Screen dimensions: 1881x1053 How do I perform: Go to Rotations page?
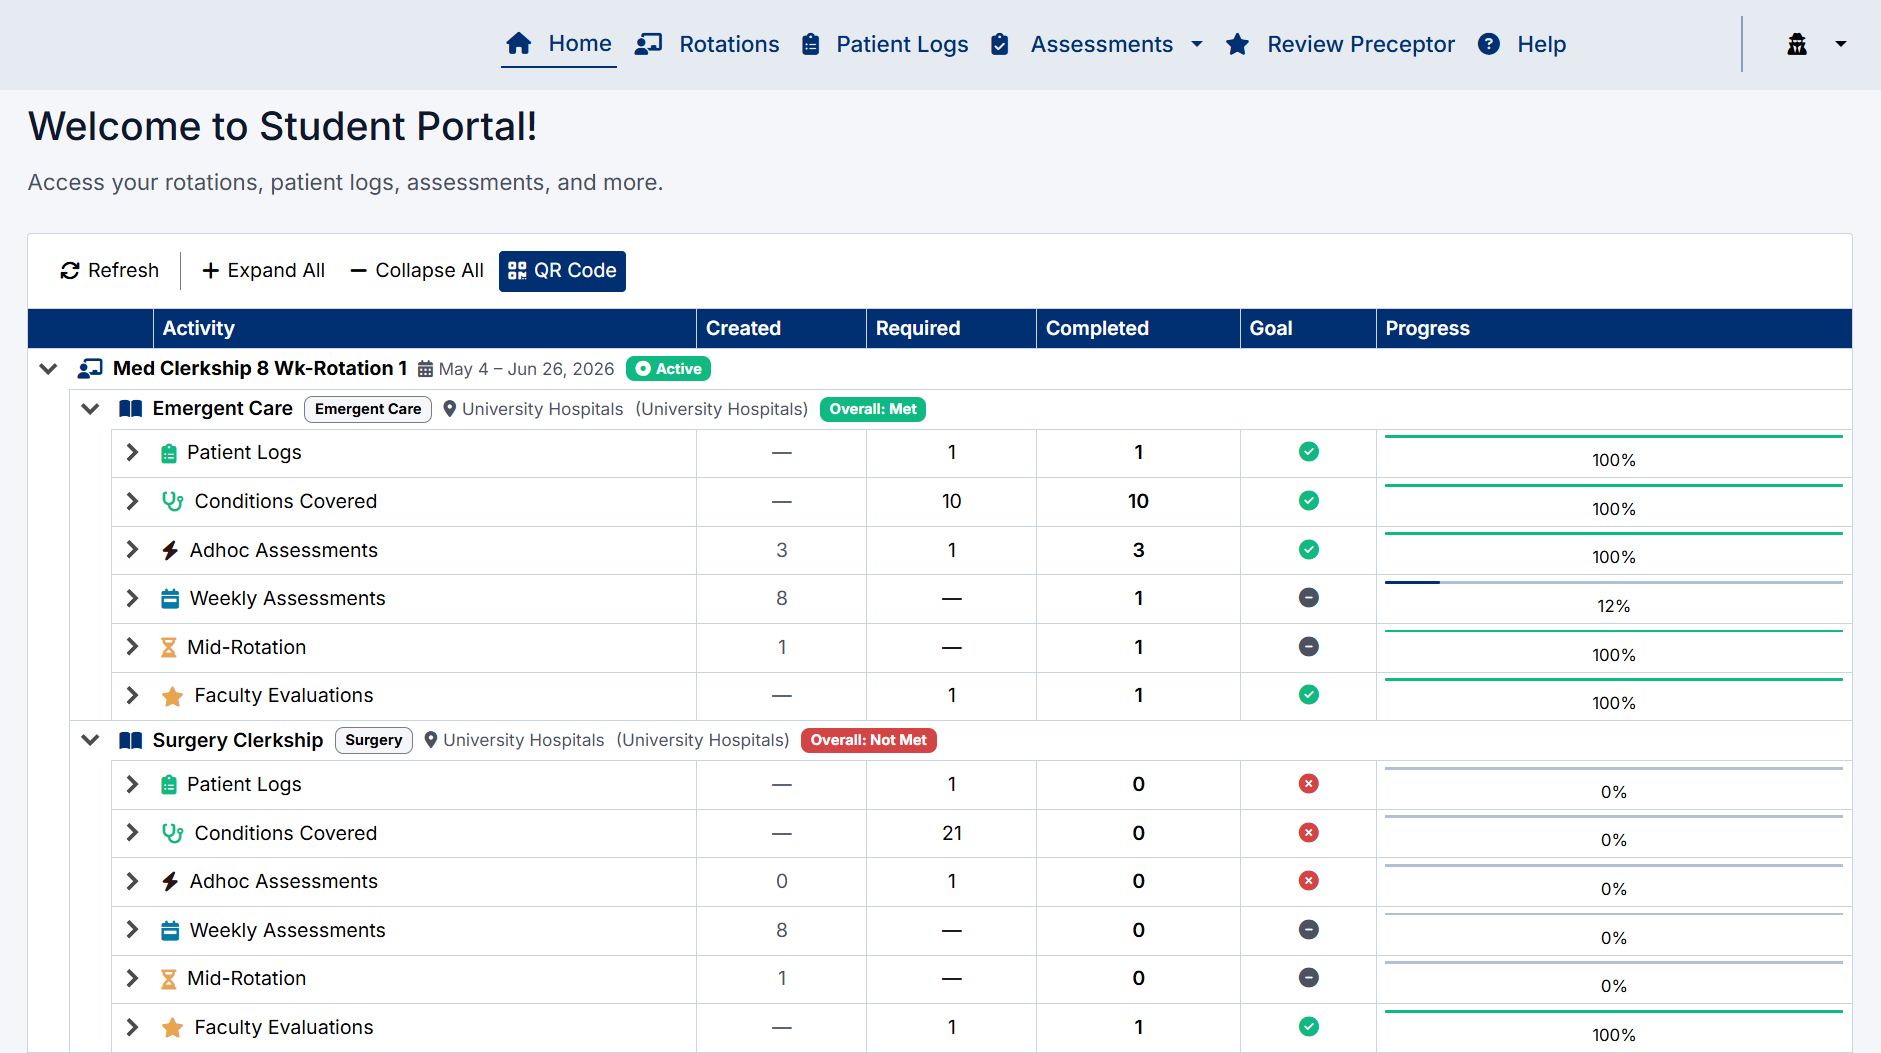[x=707, y=44]
